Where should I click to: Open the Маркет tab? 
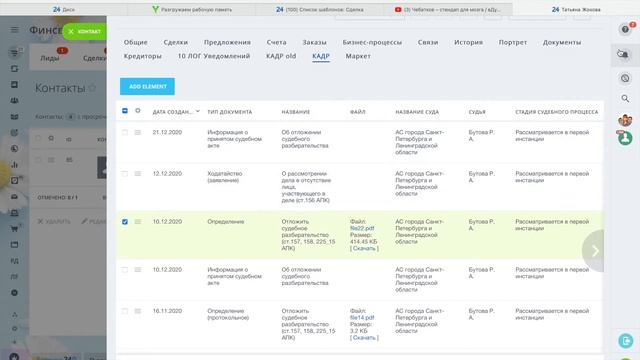[x=358, y=56]
